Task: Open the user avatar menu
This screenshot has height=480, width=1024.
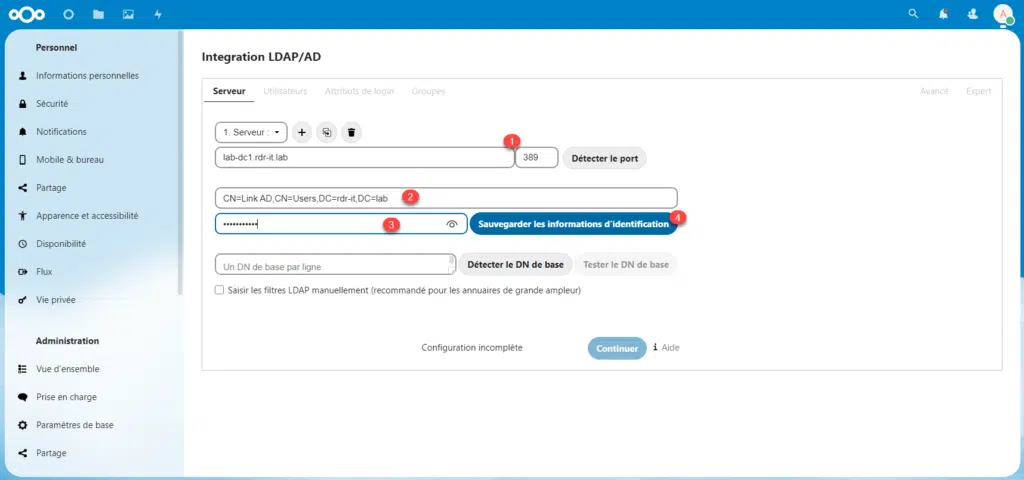Action: 1003,14
